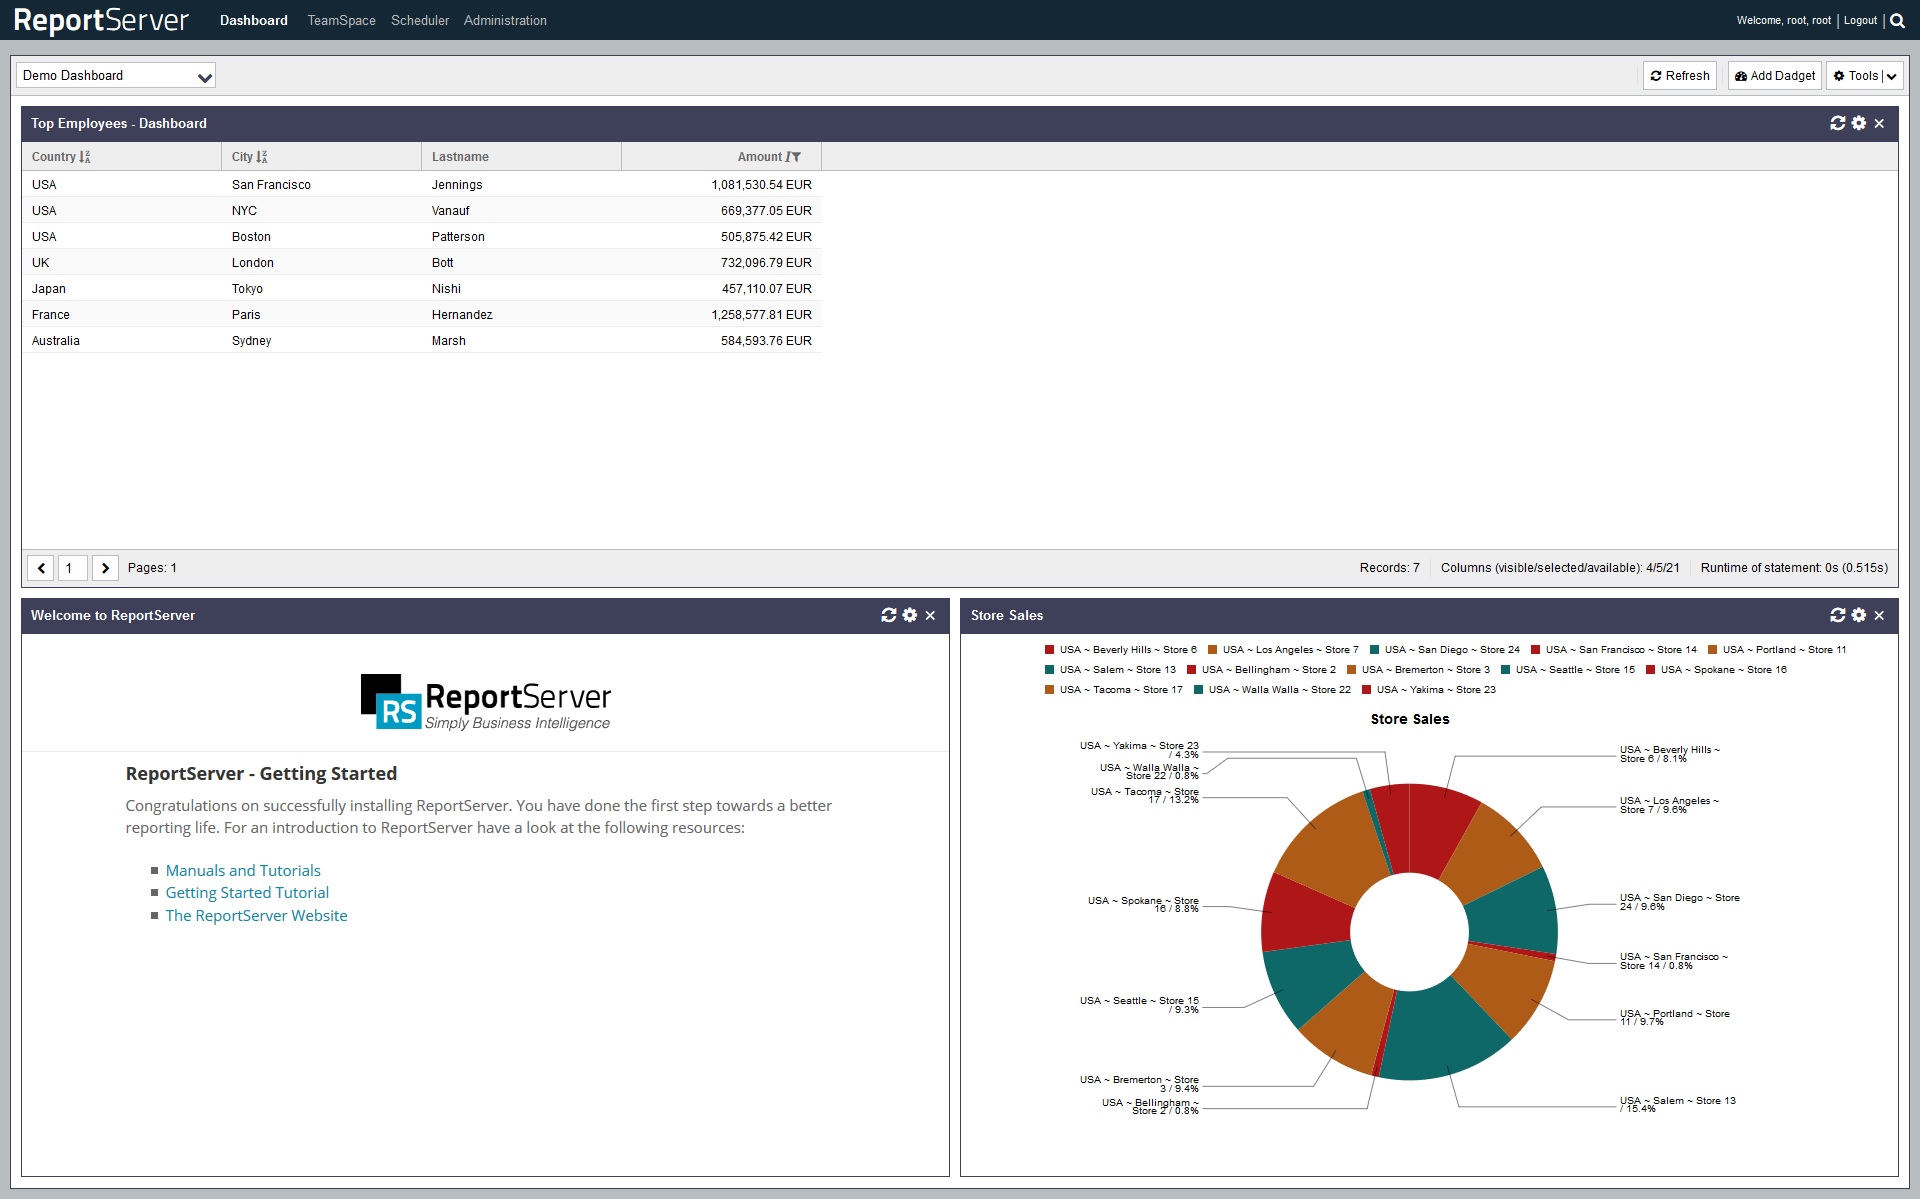Toggle the City column sort order
Screen dimensions: 1920x1199
(x=265, y=155)
